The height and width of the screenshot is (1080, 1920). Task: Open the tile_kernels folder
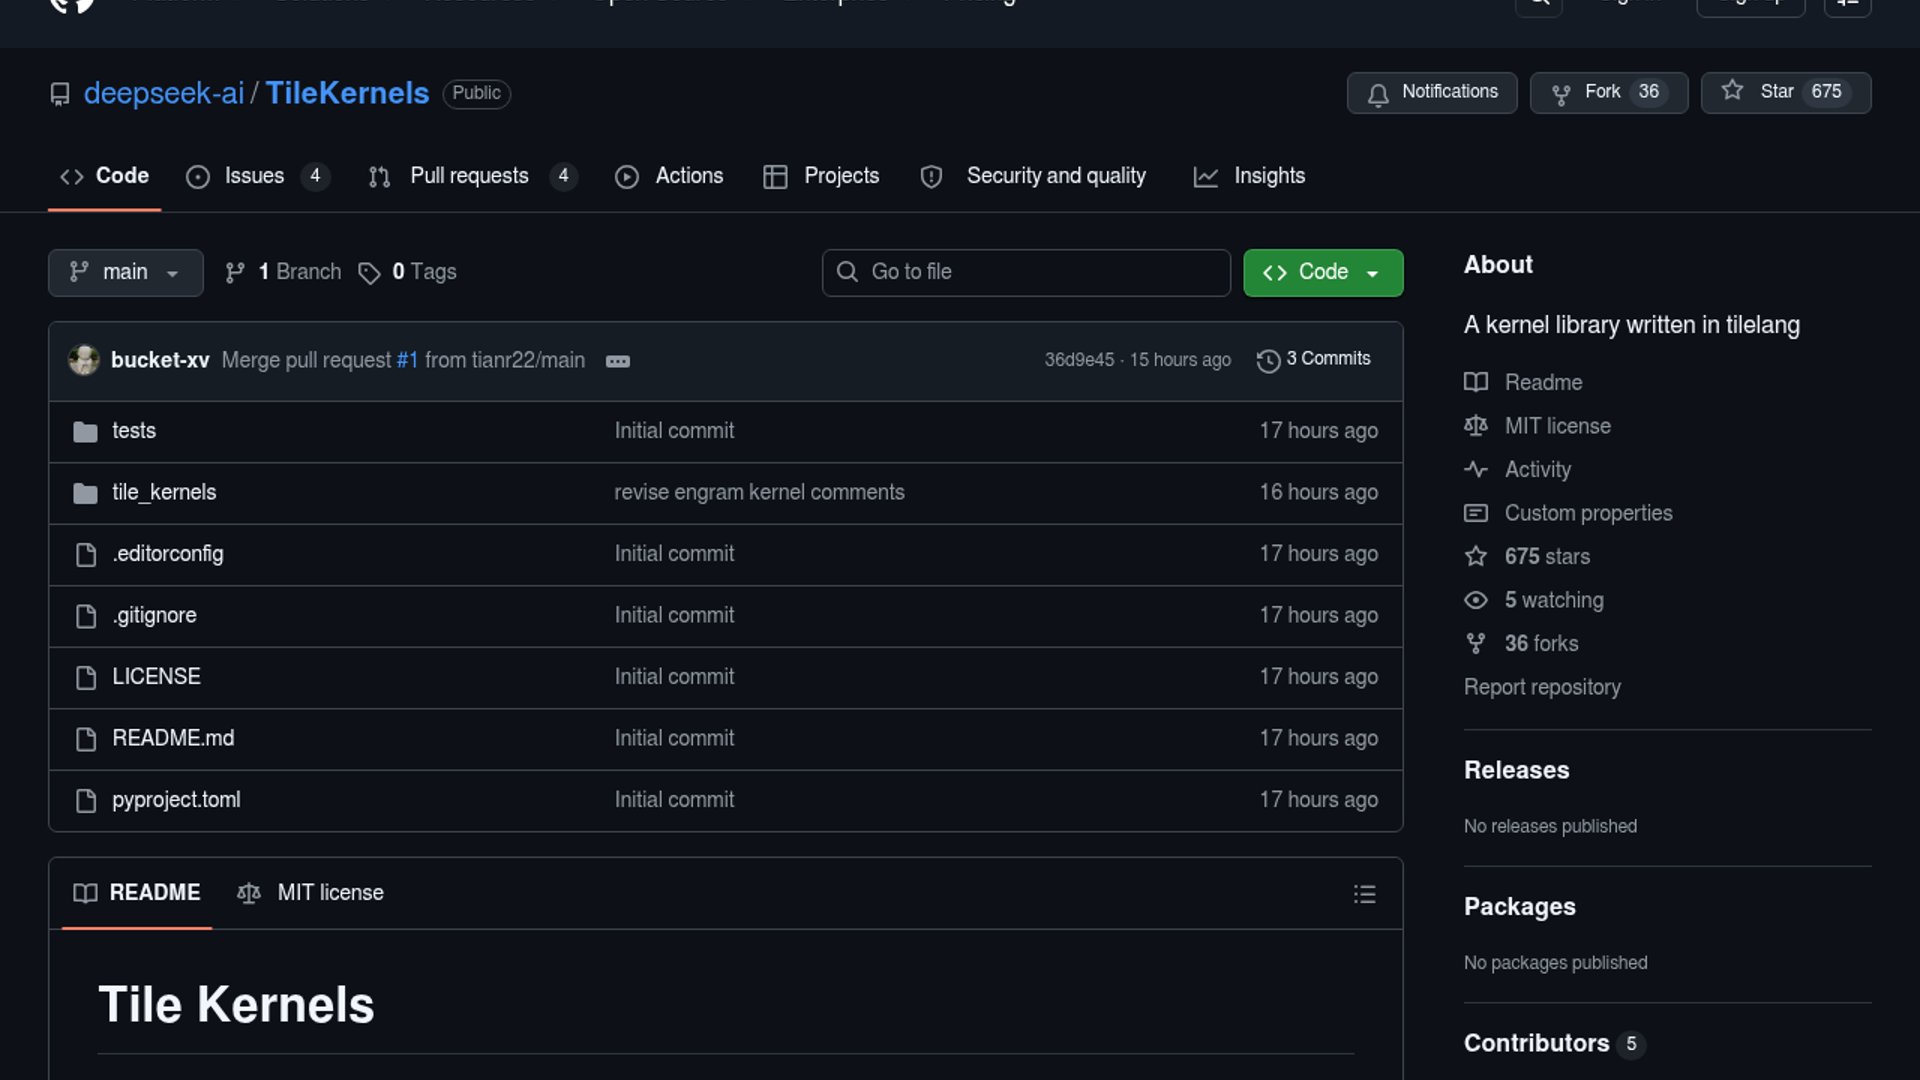pyautogui.click(x=164, y=493)
